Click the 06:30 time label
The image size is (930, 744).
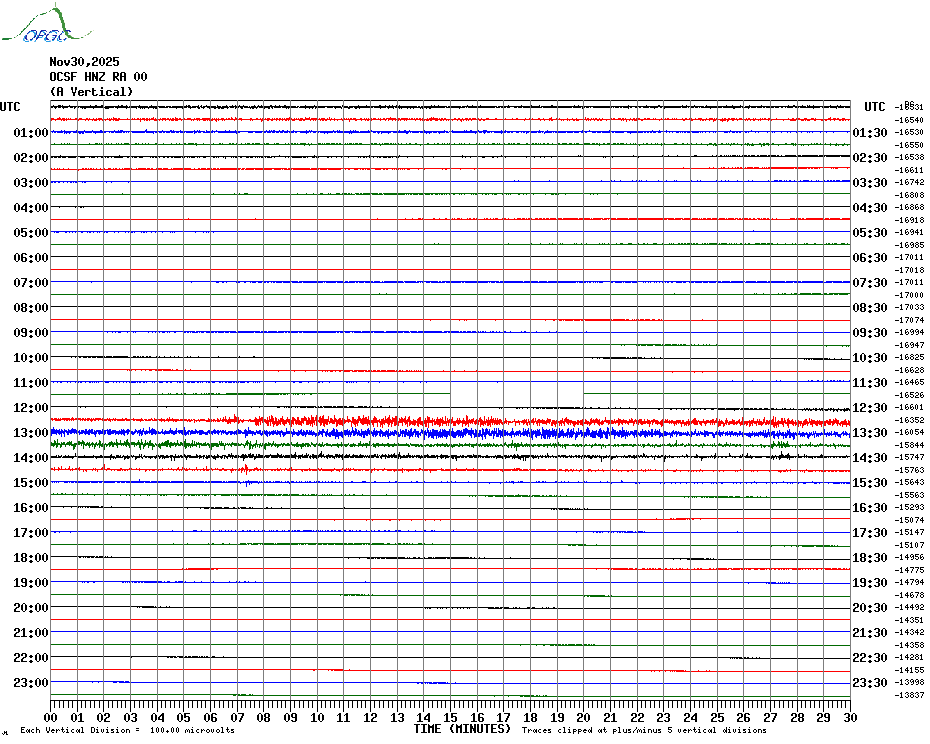pyautogui.click(x=870, y=257)
